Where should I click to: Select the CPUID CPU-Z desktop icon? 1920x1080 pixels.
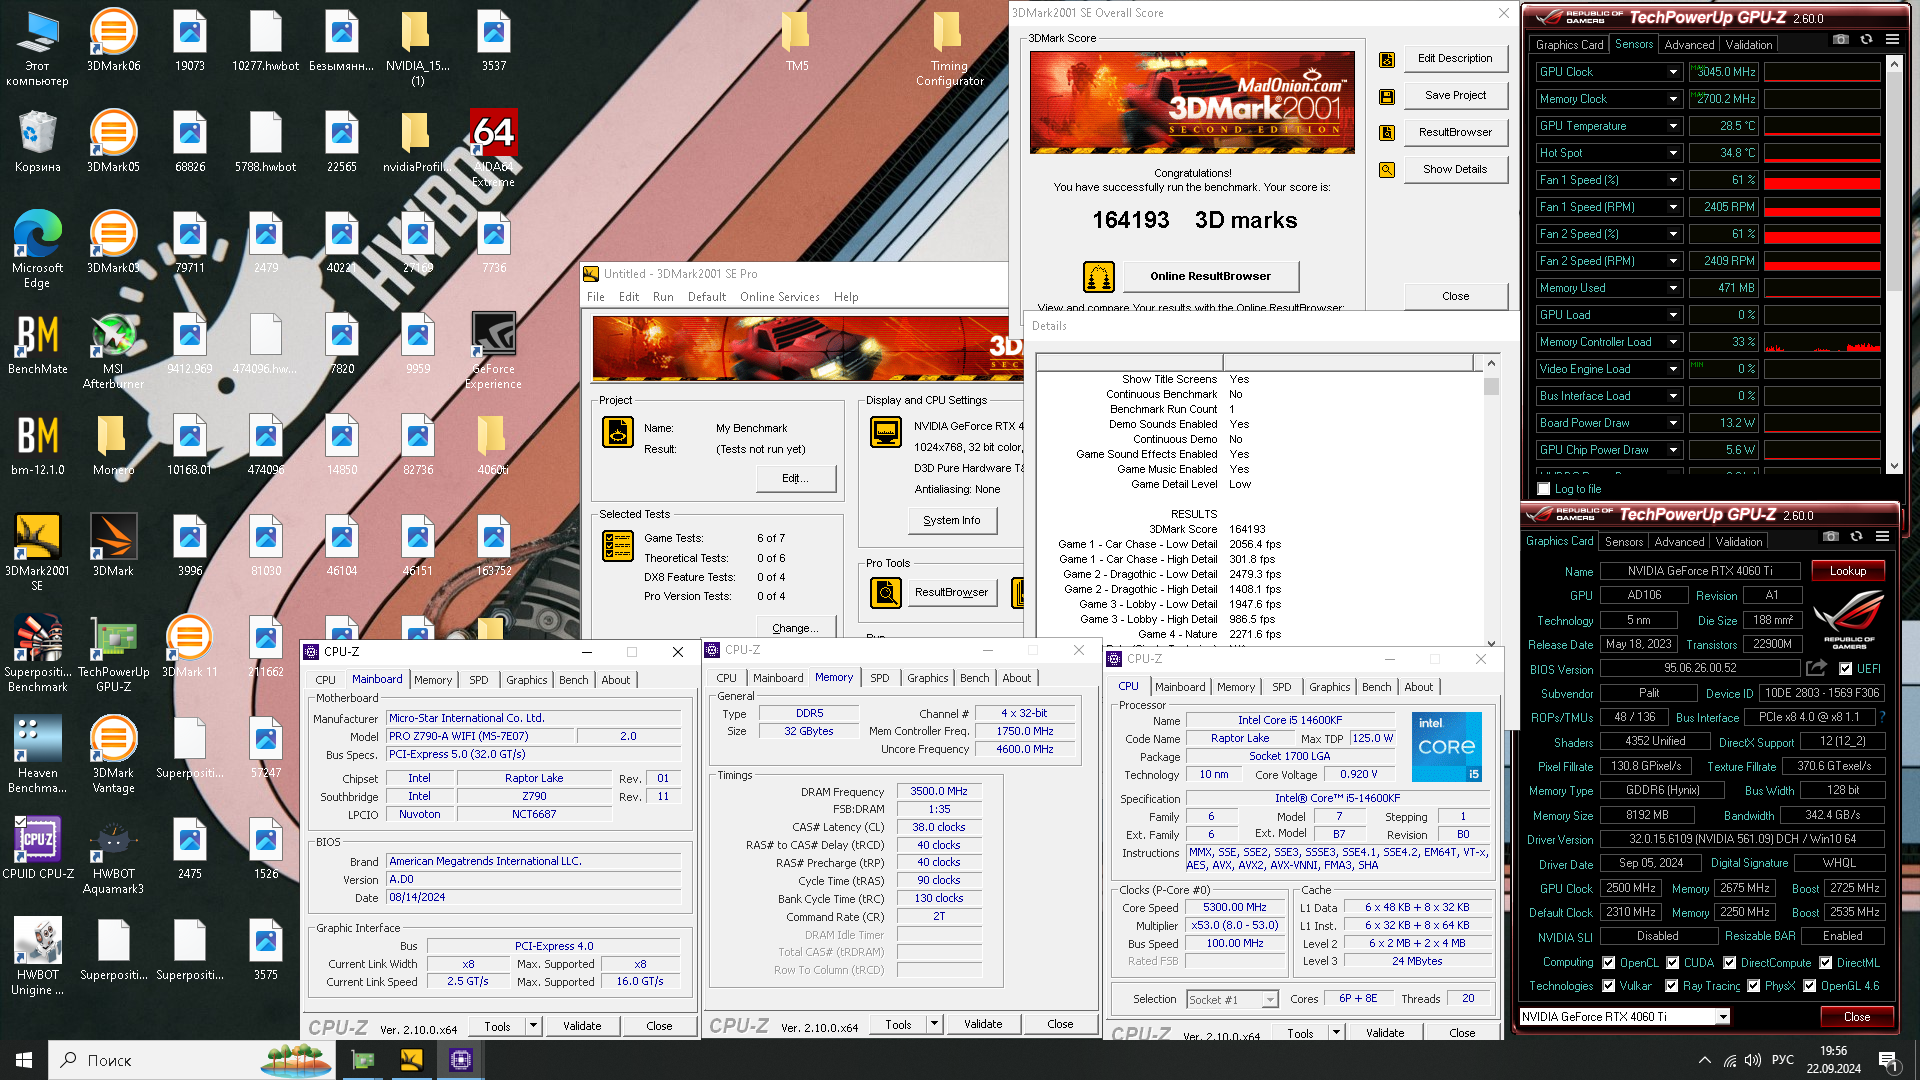click(x=37, y=848)
